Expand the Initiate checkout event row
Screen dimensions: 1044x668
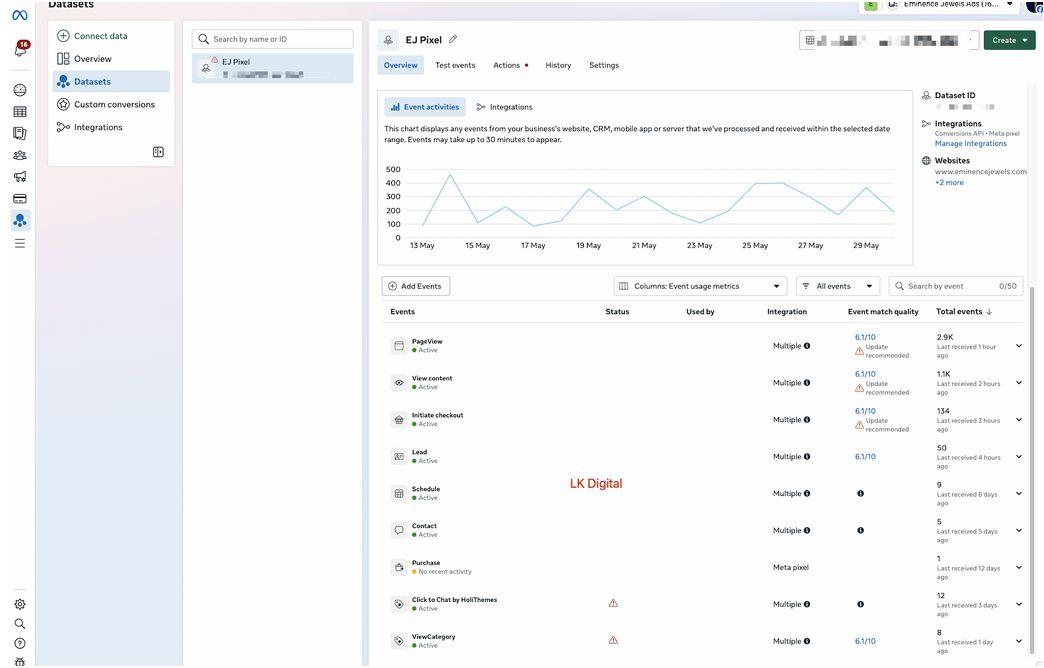1019,420
